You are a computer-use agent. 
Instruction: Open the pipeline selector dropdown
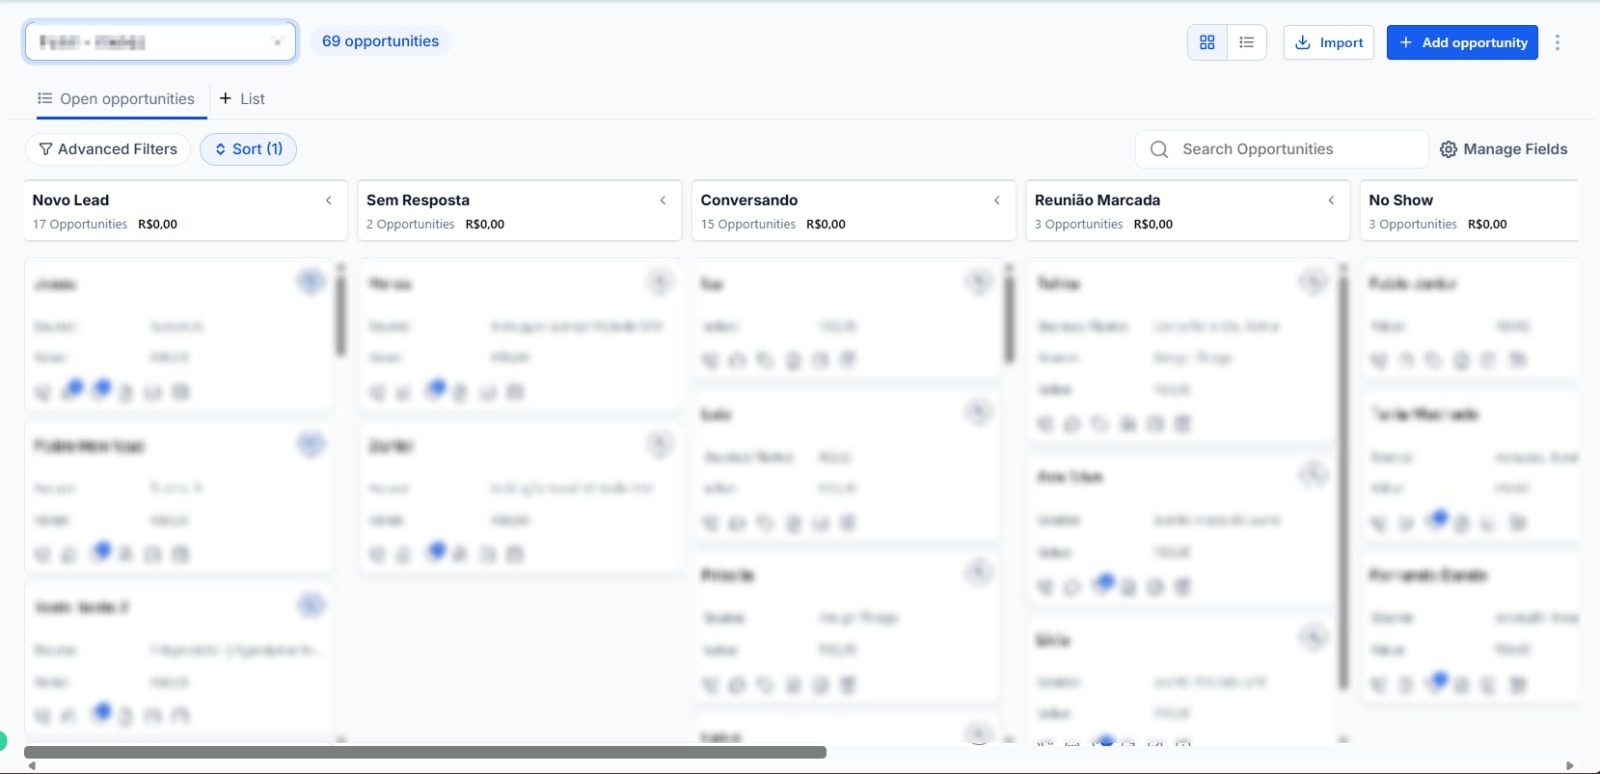point(161,42)
